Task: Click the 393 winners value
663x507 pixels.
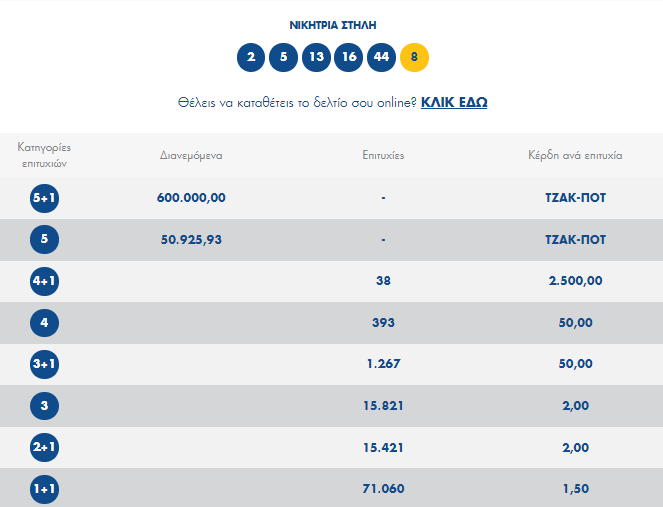Action: click(383, 323)
